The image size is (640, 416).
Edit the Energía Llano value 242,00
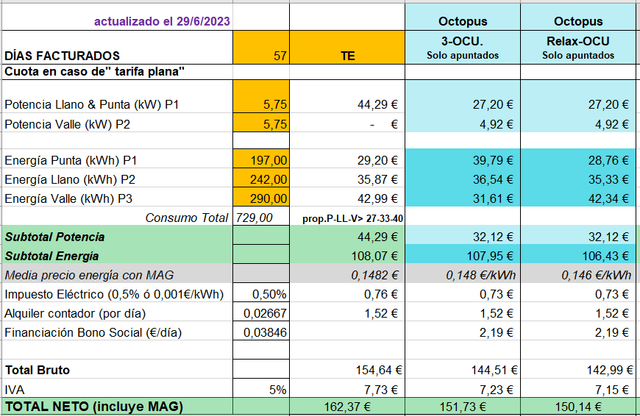tap(261, 178)
